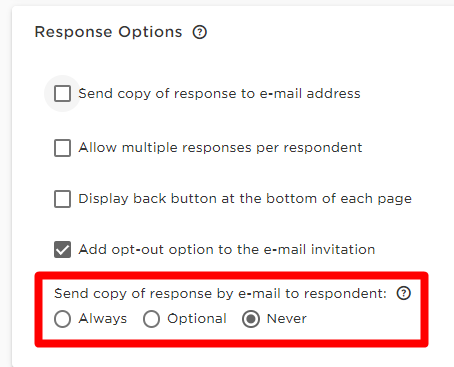Click 'Send copy of response by e-mail to respondent:' text
This screenshot has width=454, height=367.
point(220,294)
